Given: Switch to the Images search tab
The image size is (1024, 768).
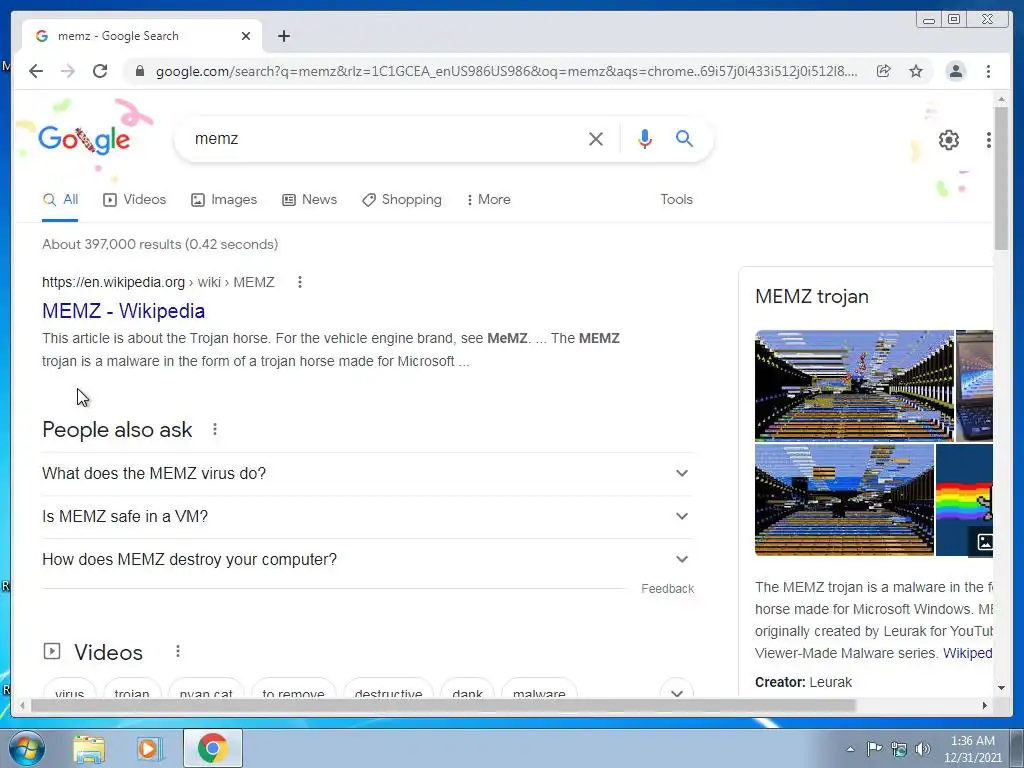Looking at the screenshot, I should [x=224, y=200].
